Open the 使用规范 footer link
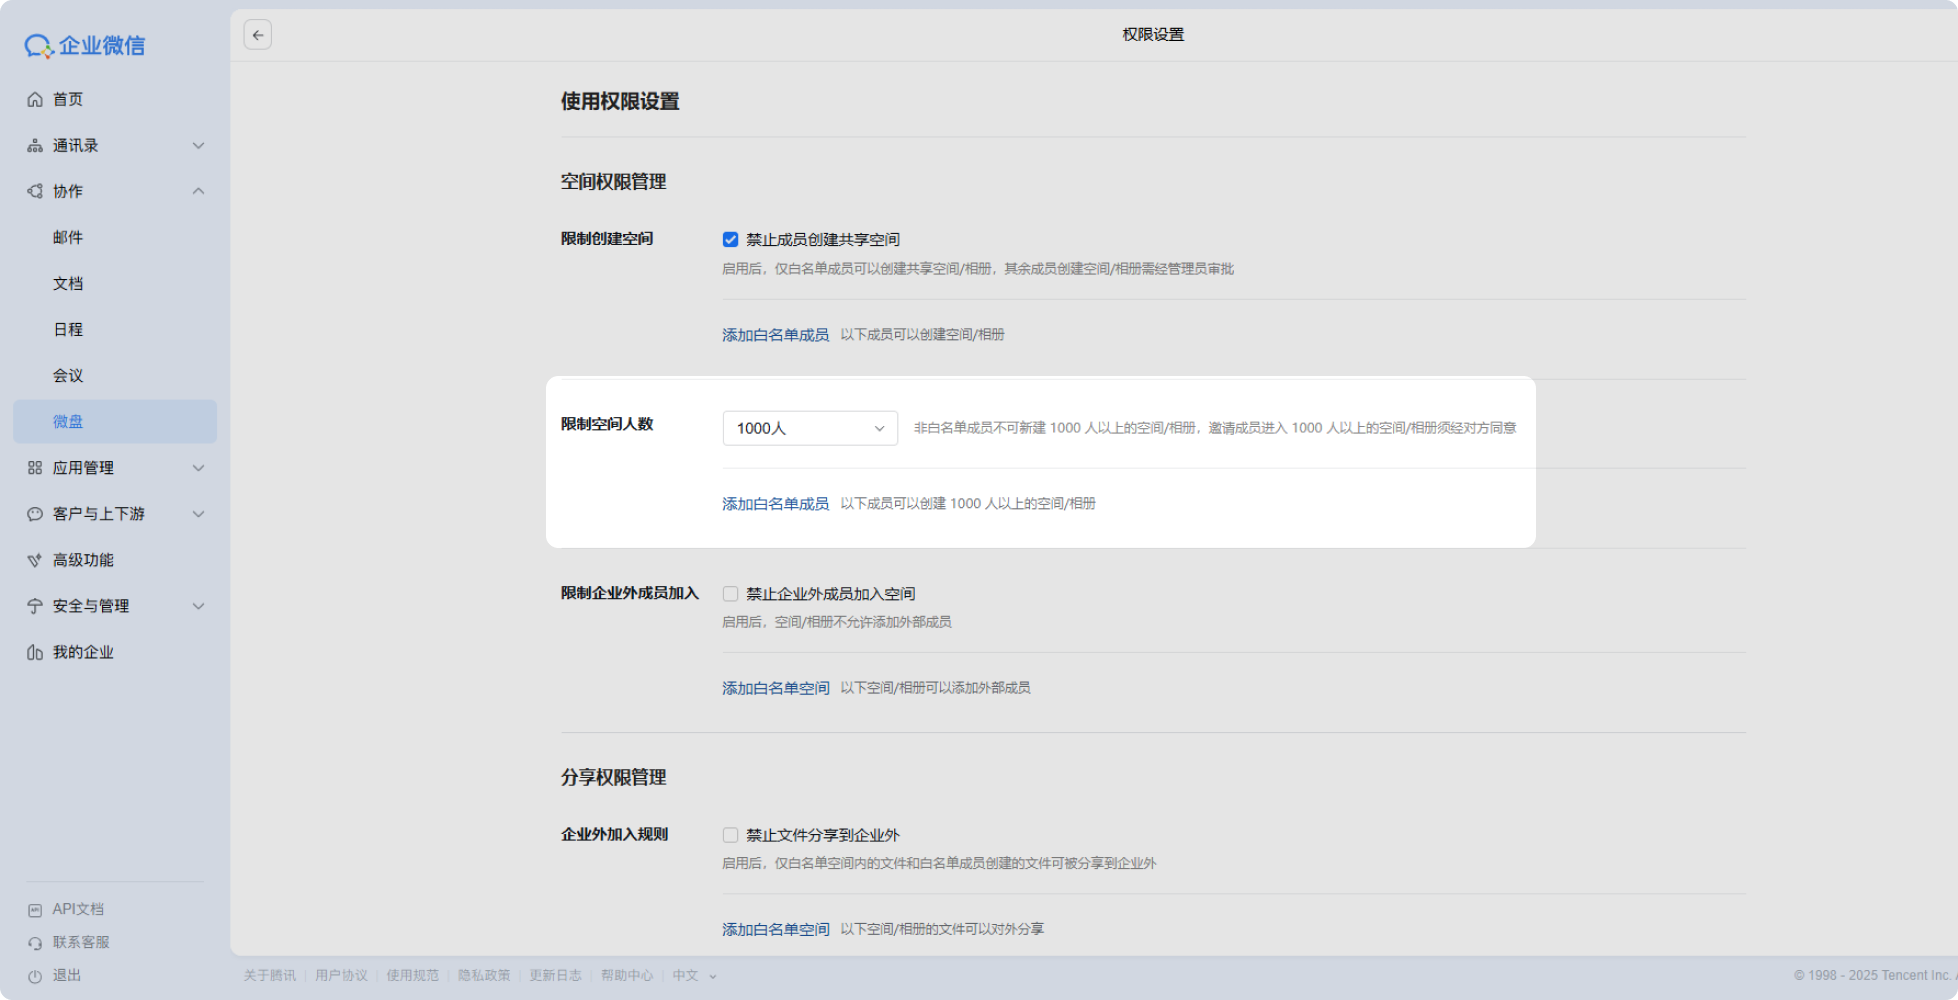The height and width of the screenshot is (1000, 1958). pyautogui.click(x=413, y=976)
